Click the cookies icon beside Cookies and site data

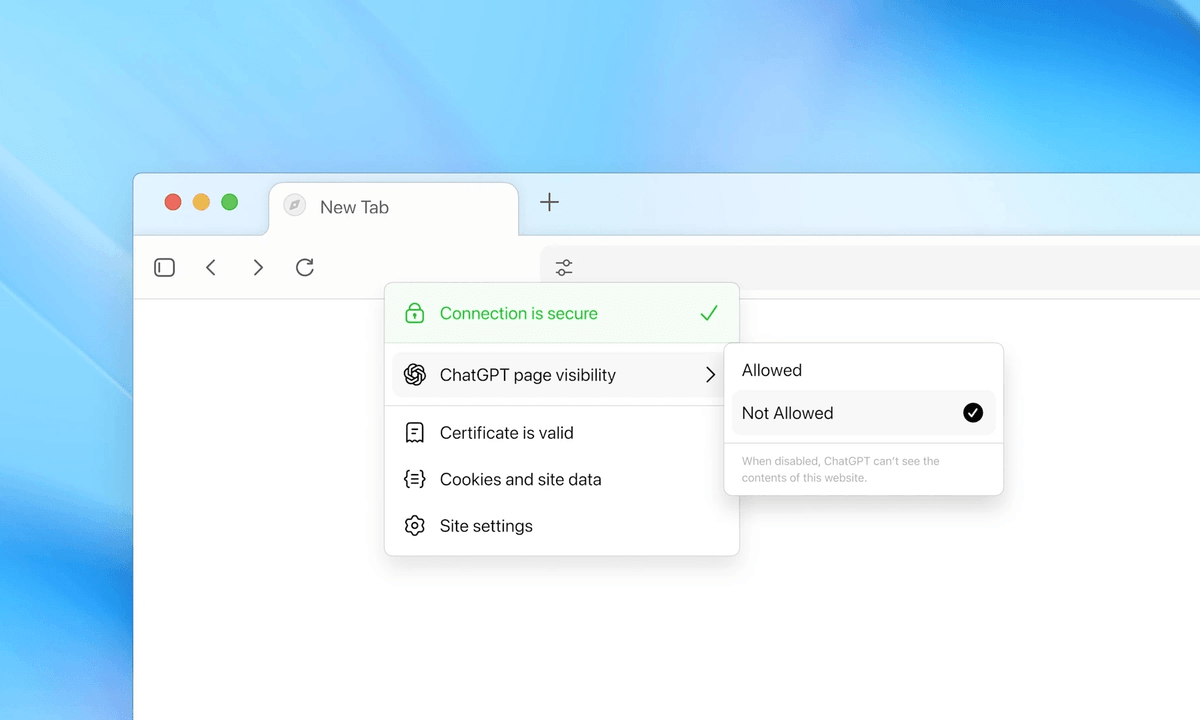414,479
